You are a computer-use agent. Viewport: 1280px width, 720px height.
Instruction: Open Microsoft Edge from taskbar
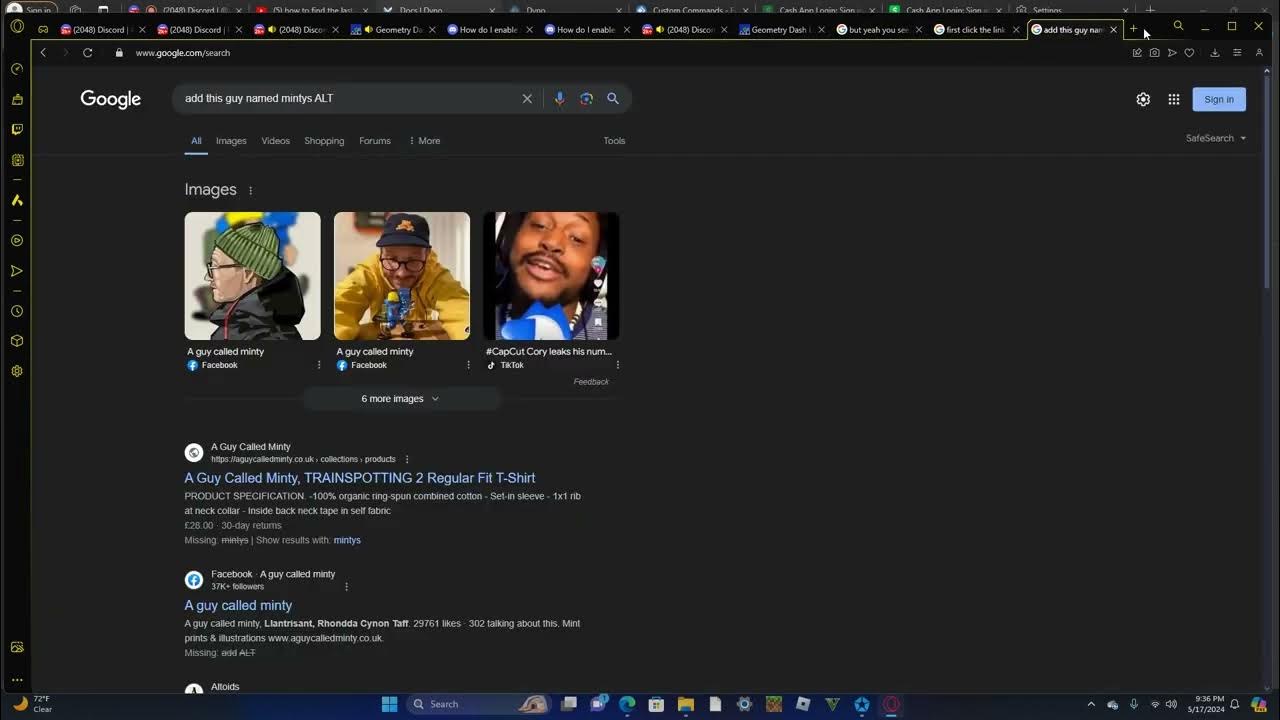point(627,704)
